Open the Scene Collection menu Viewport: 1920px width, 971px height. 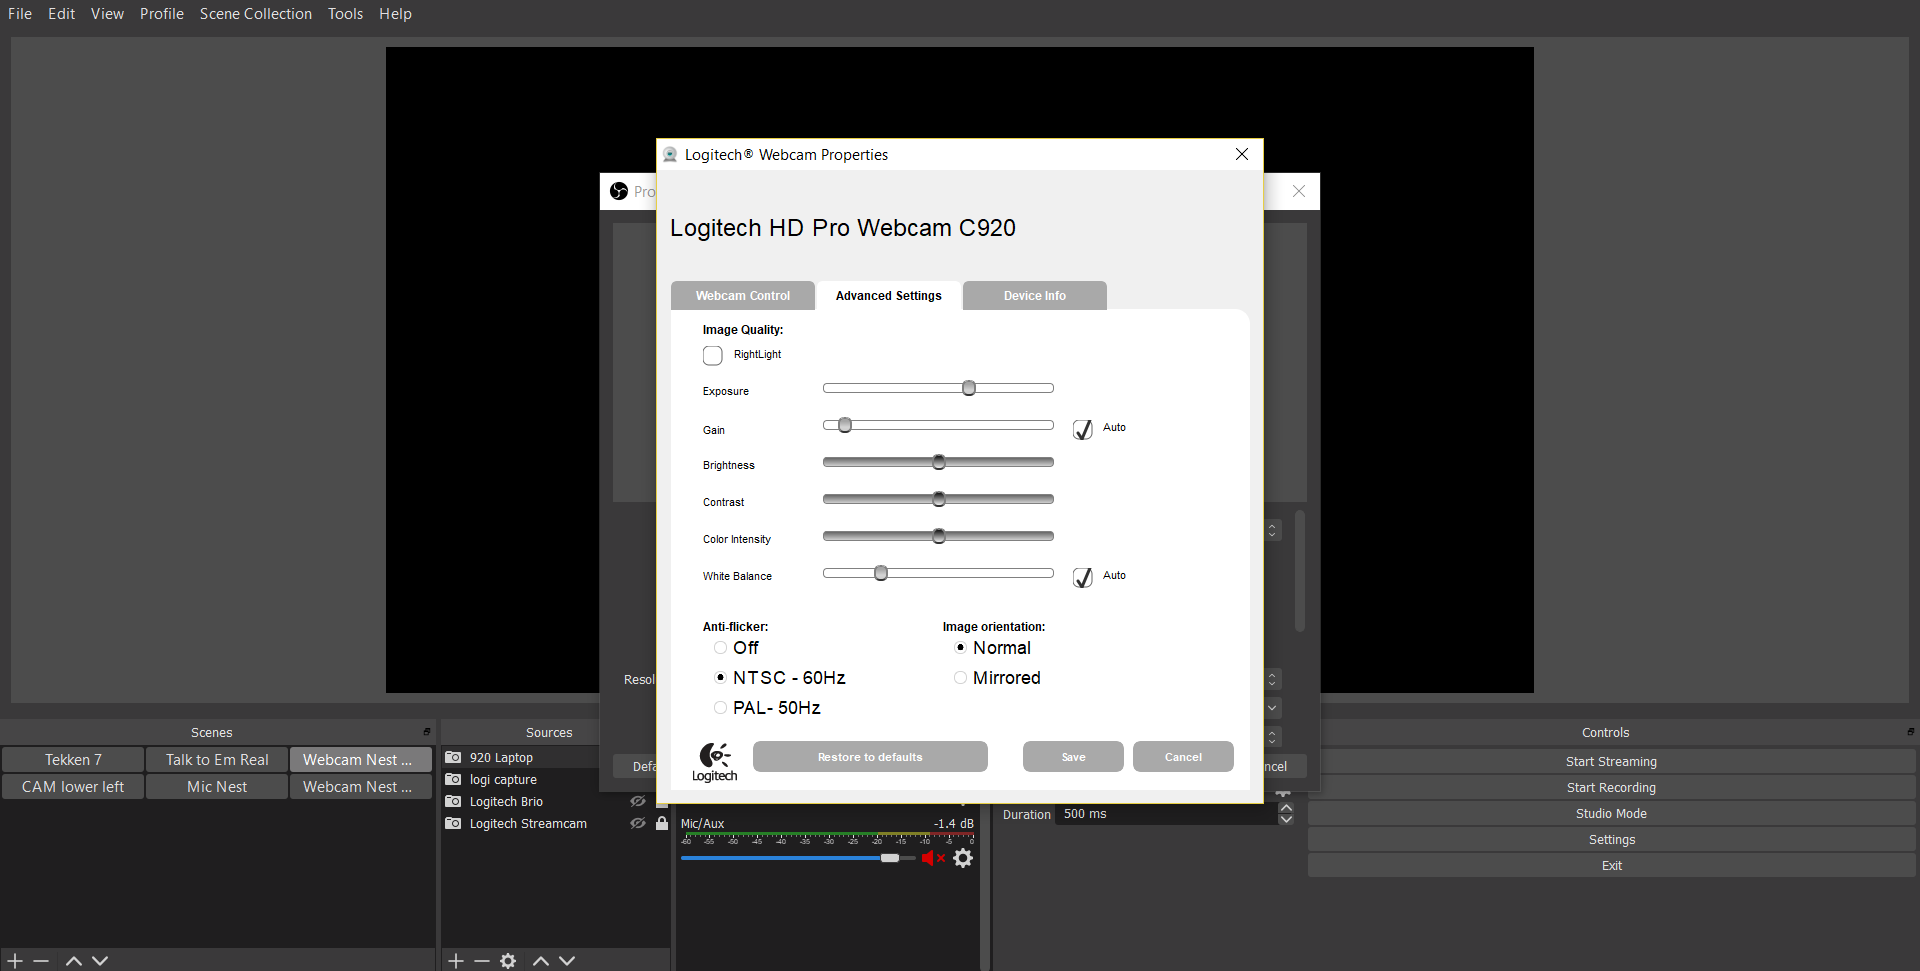(x=256, y=14)
